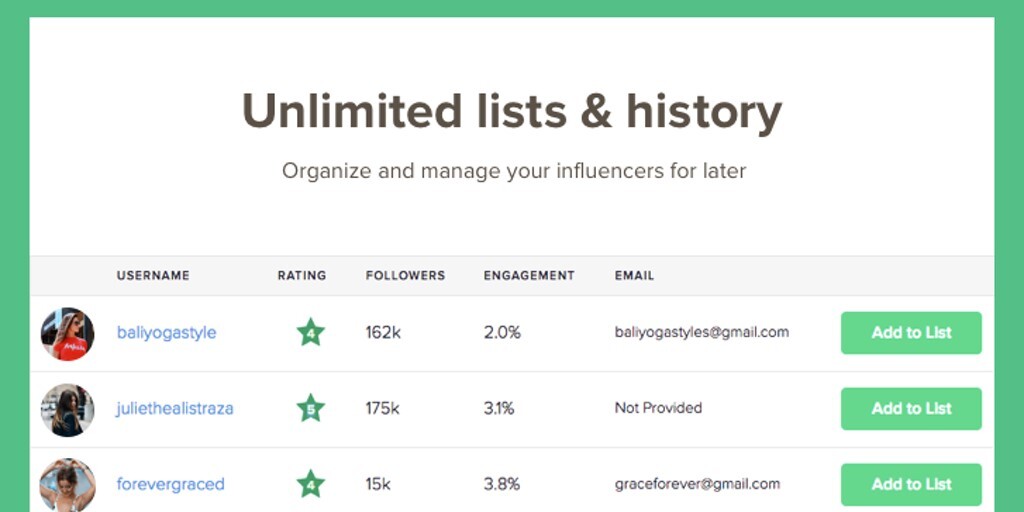Add baliyogastyle to list
The width and height of the screenshot is (1024, 512).
pyautogui.click(x=911, y=333)
